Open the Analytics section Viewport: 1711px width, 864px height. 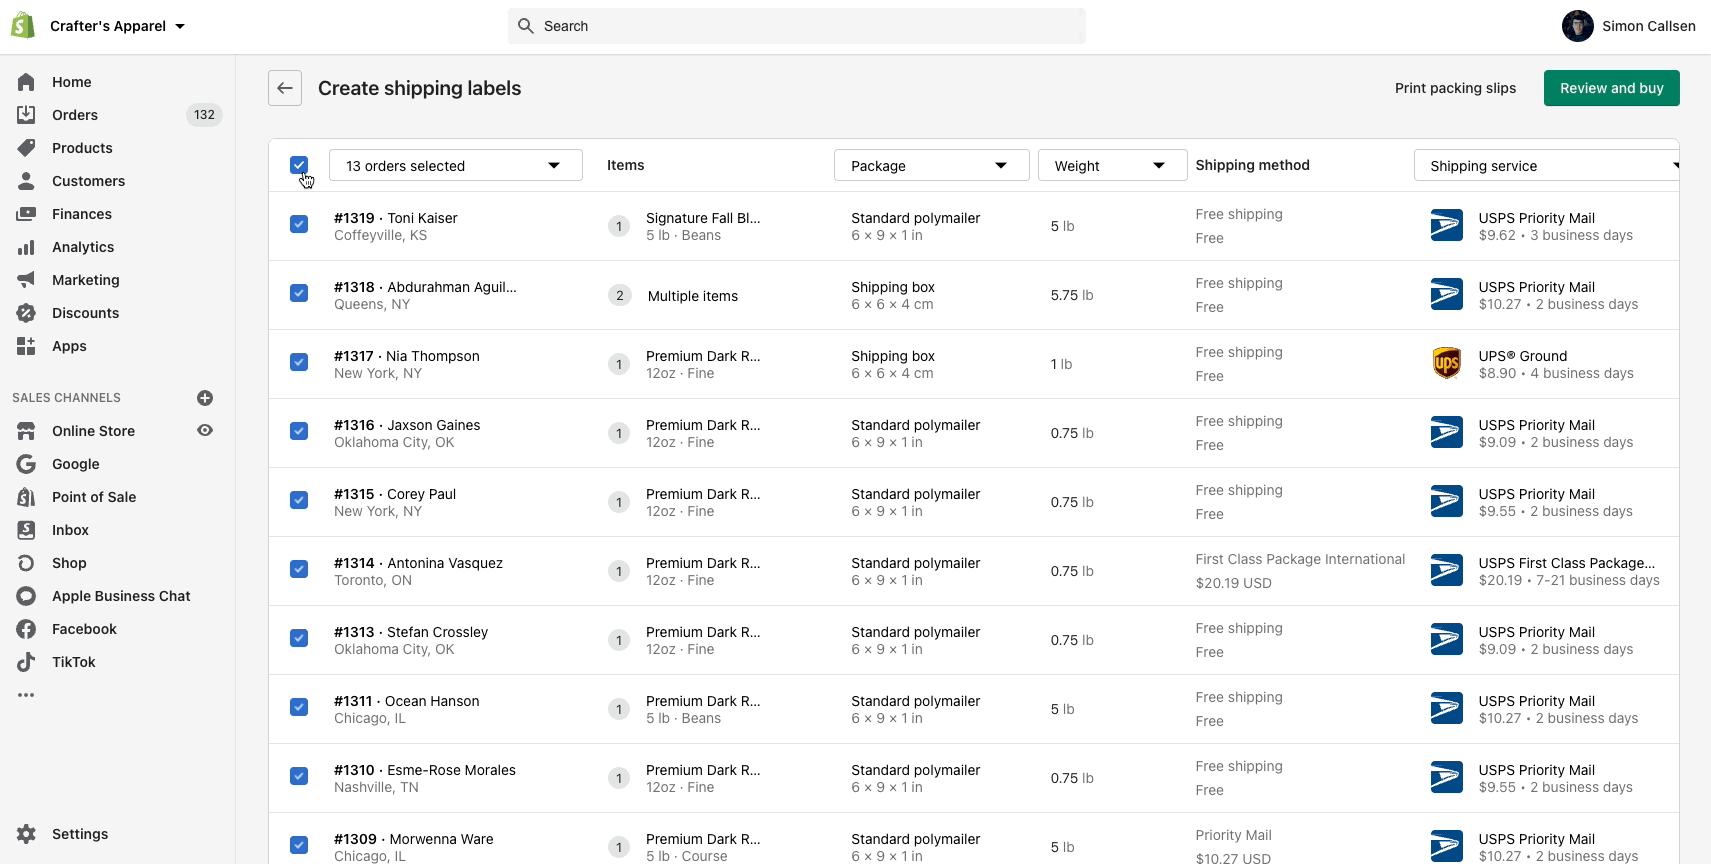click(x=83, y=247)
